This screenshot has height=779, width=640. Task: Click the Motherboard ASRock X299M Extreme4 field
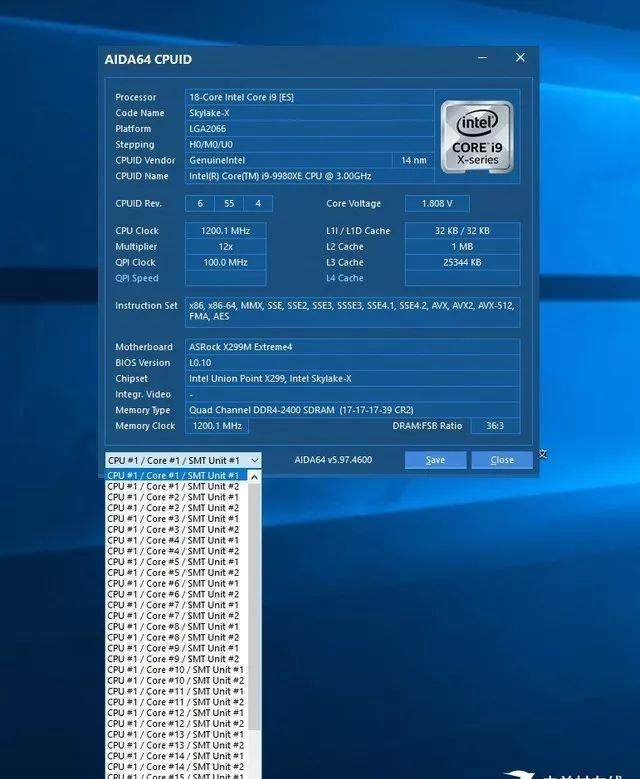[x=352, y=347]
